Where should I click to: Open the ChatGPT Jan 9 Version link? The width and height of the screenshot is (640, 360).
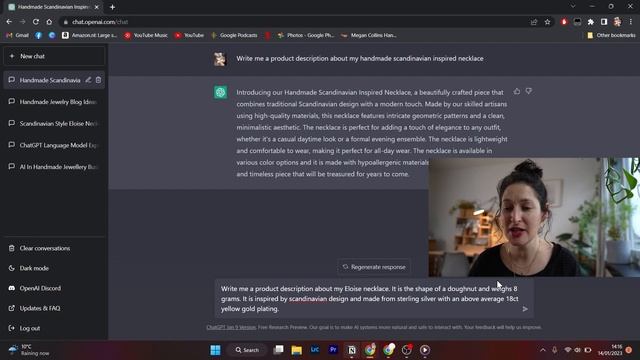231,327
